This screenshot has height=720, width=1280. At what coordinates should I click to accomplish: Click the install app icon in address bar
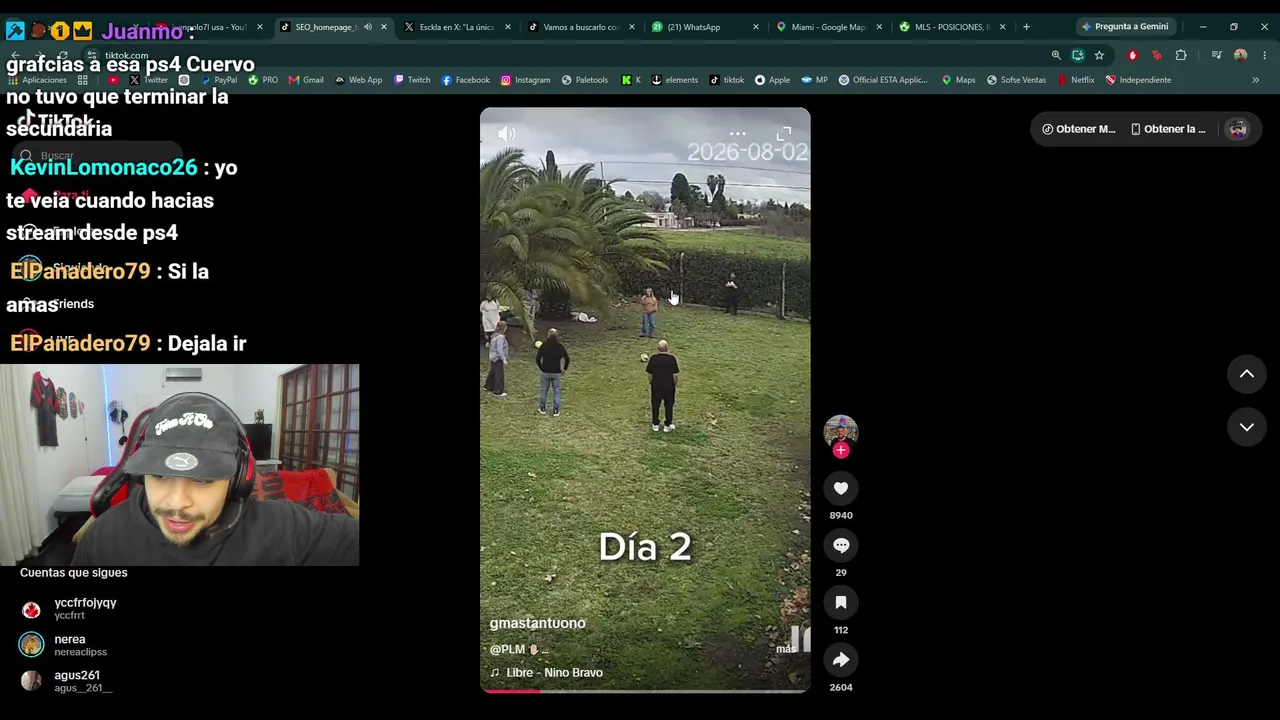tap(1078, 55)
